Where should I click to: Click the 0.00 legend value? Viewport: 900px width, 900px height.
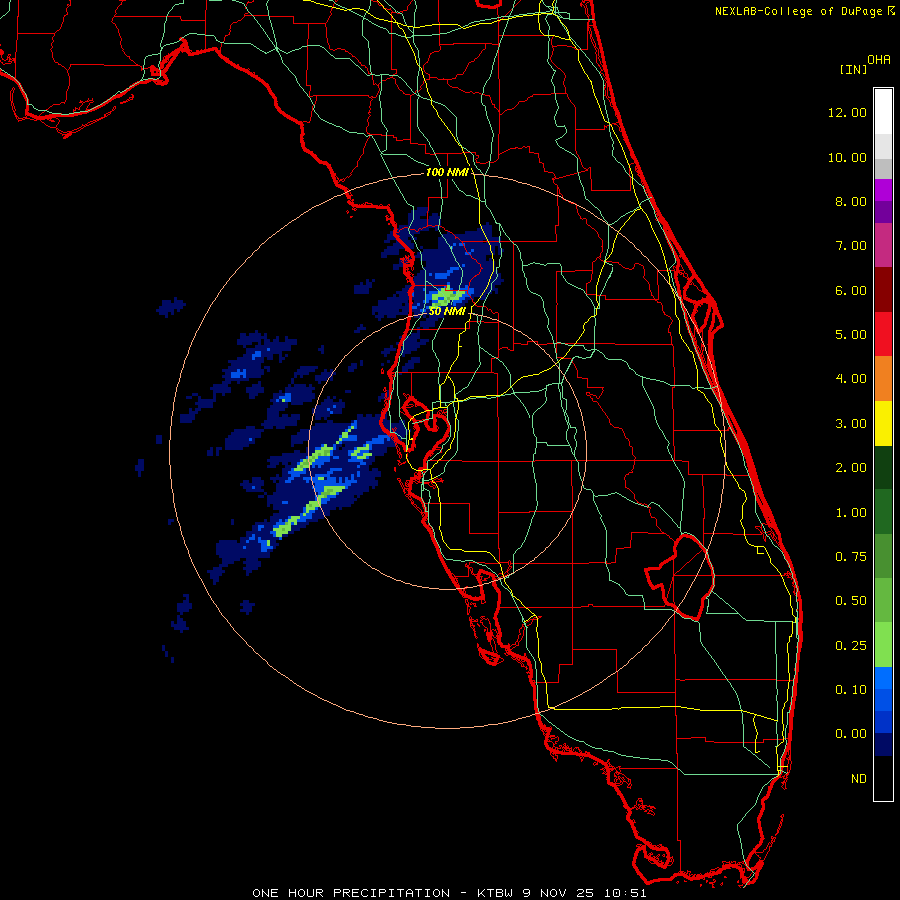tap(851, 734)
